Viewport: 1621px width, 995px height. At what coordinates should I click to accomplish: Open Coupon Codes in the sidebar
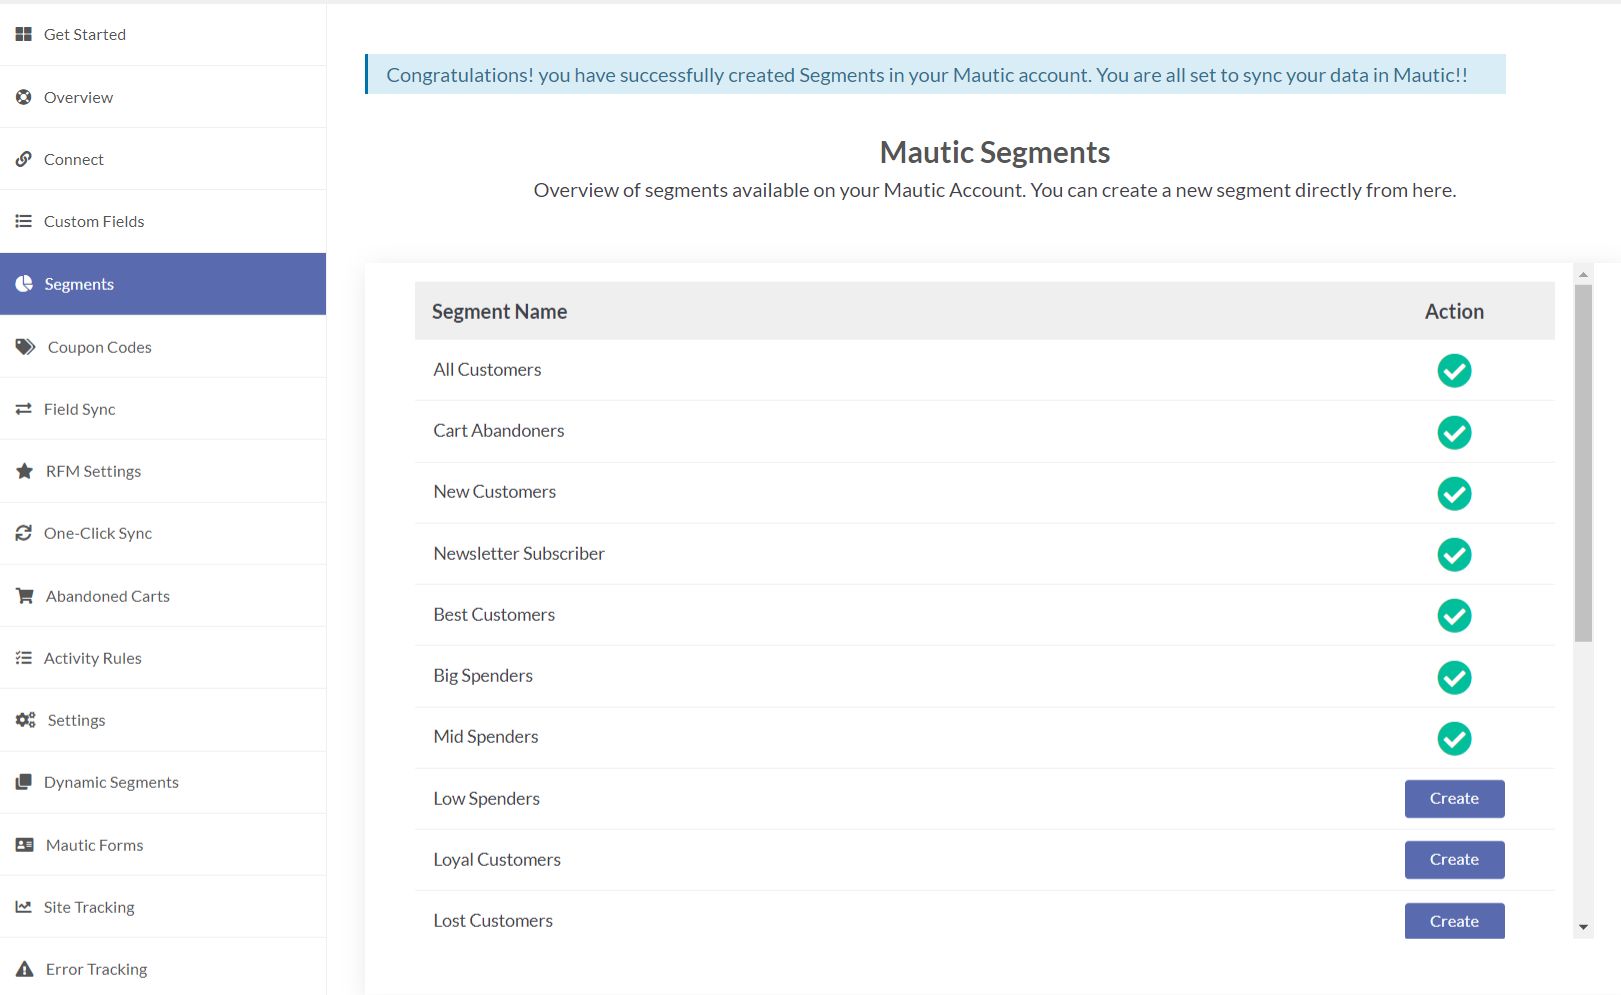pyautogui.click(x=163, y=347)
